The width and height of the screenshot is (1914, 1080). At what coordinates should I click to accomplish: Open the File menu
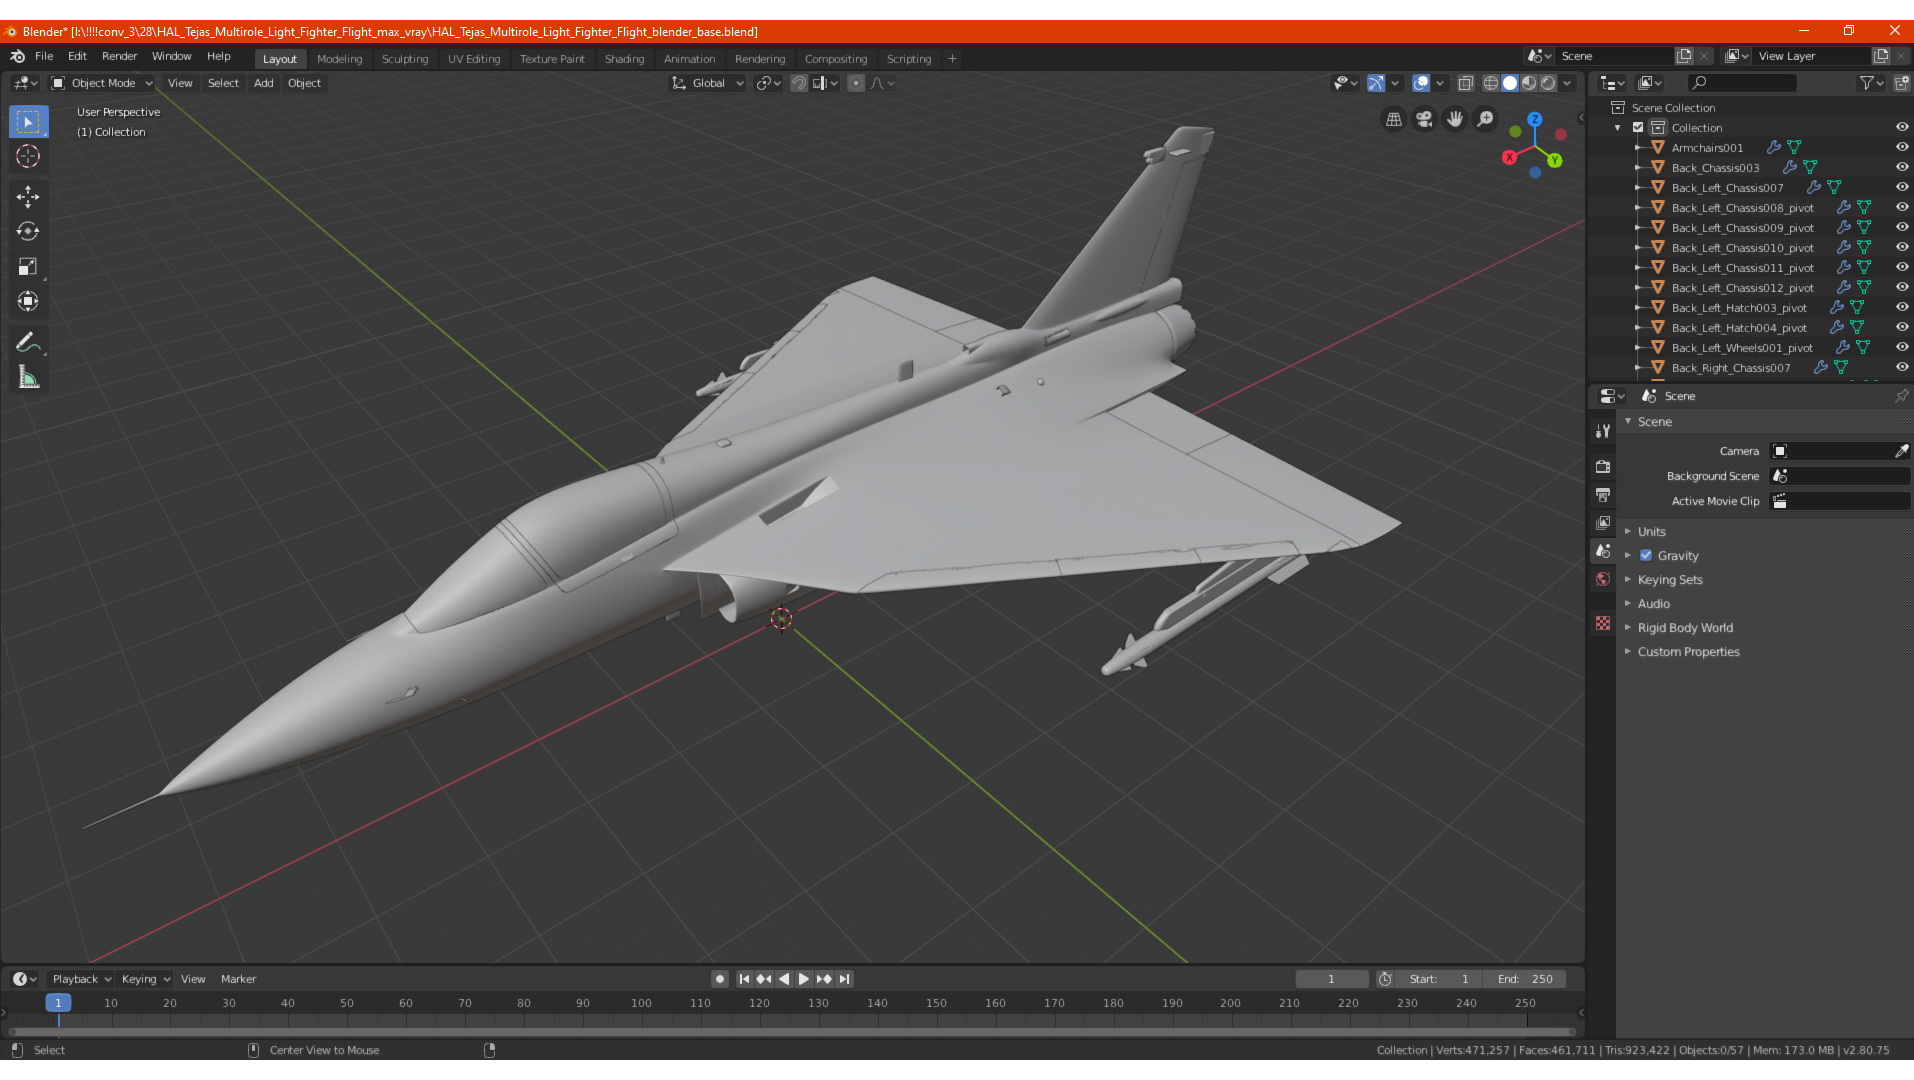(x=44, y=56)
